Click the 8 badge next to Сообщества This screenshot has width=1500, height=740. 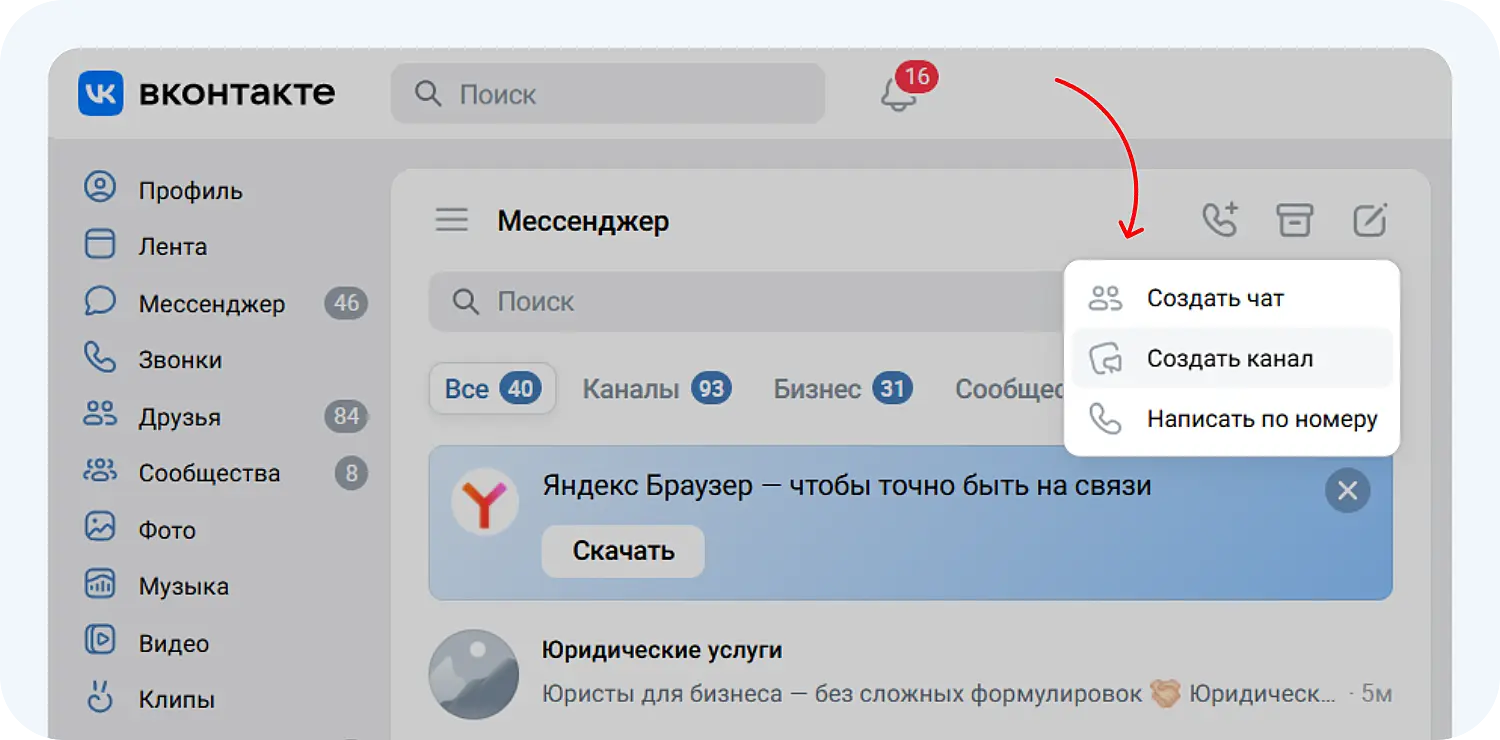pos(351,473)
